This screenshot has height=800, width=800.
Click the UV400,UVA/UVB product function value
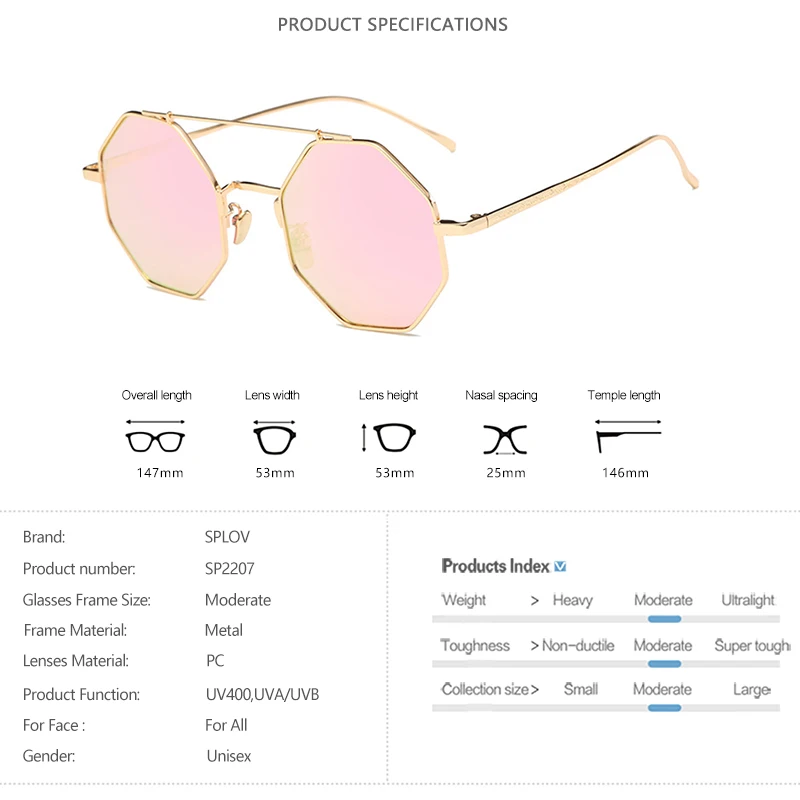[x=262, y=694]
